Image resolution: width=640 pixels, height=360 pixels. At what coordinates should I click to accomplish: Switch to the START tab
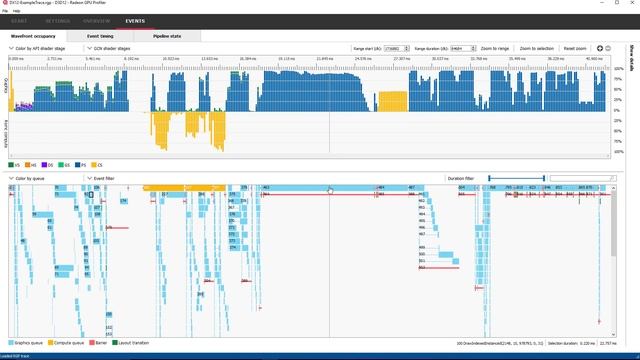pos(19,21)
